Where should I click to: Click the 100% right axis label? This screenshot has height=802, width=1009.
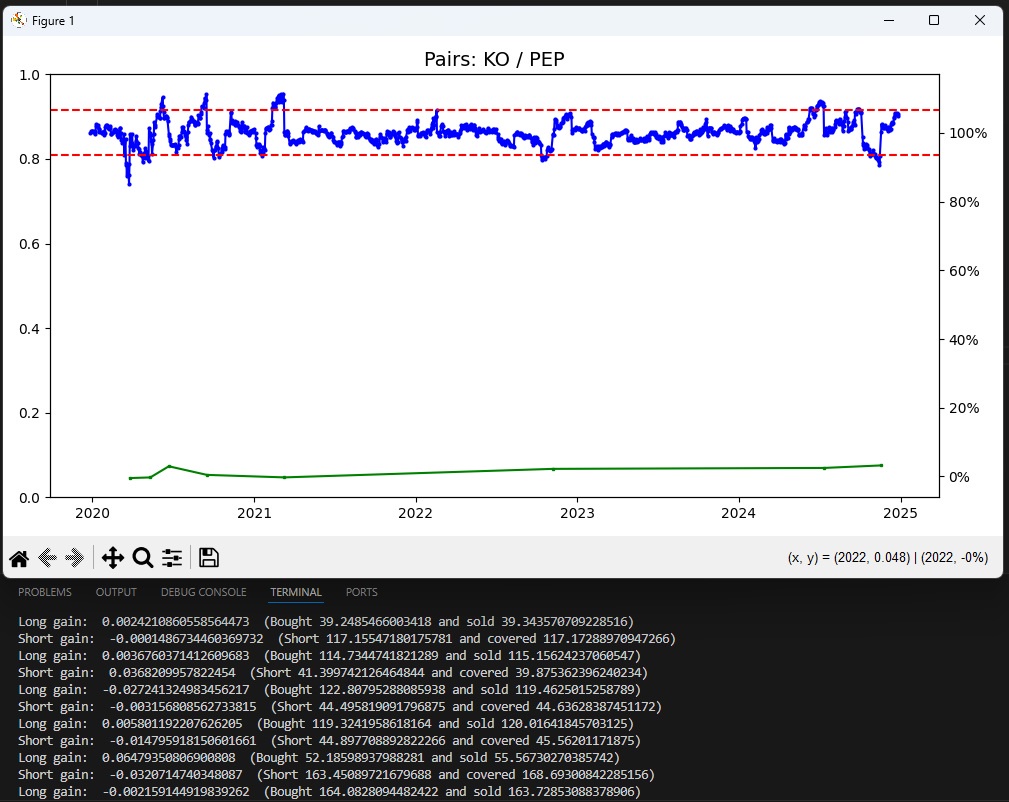(968, 133)
